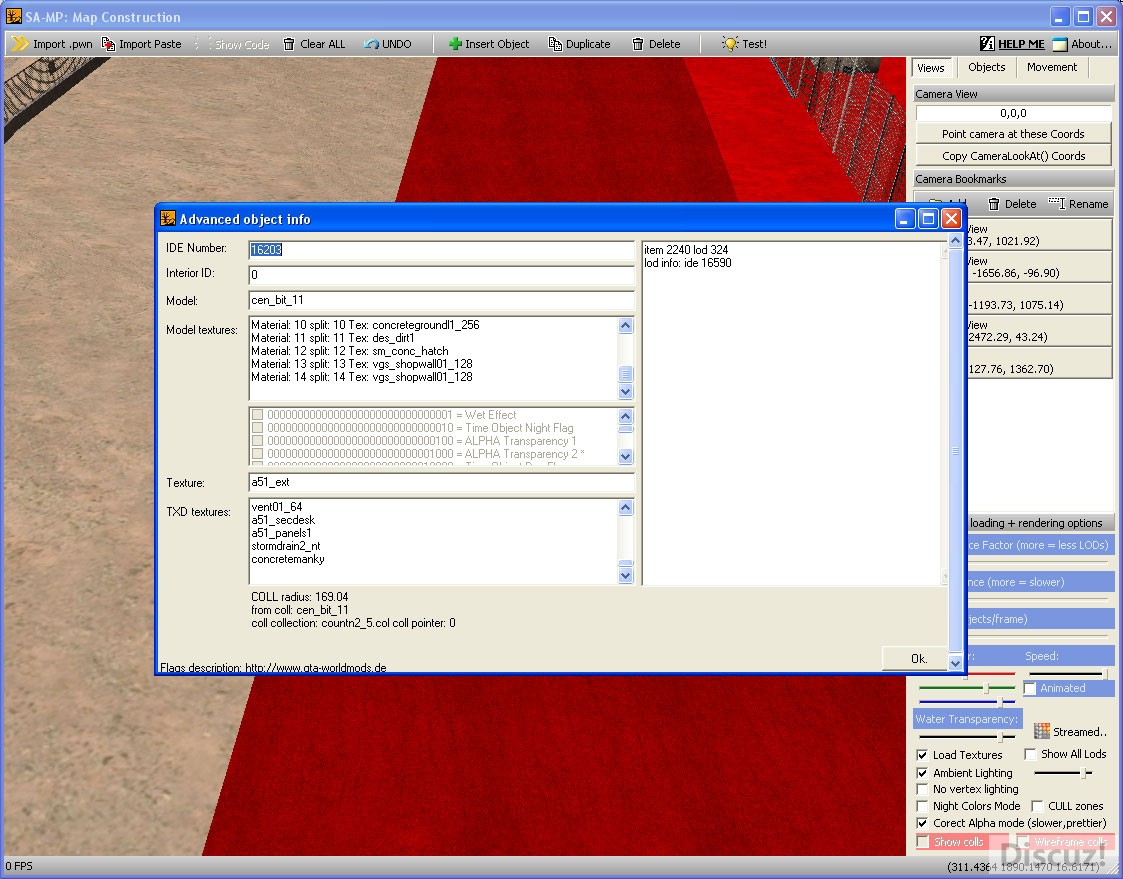Click the Model textures scroll down arrow
The image size is (1123, 879).
[x=625, y=391]
